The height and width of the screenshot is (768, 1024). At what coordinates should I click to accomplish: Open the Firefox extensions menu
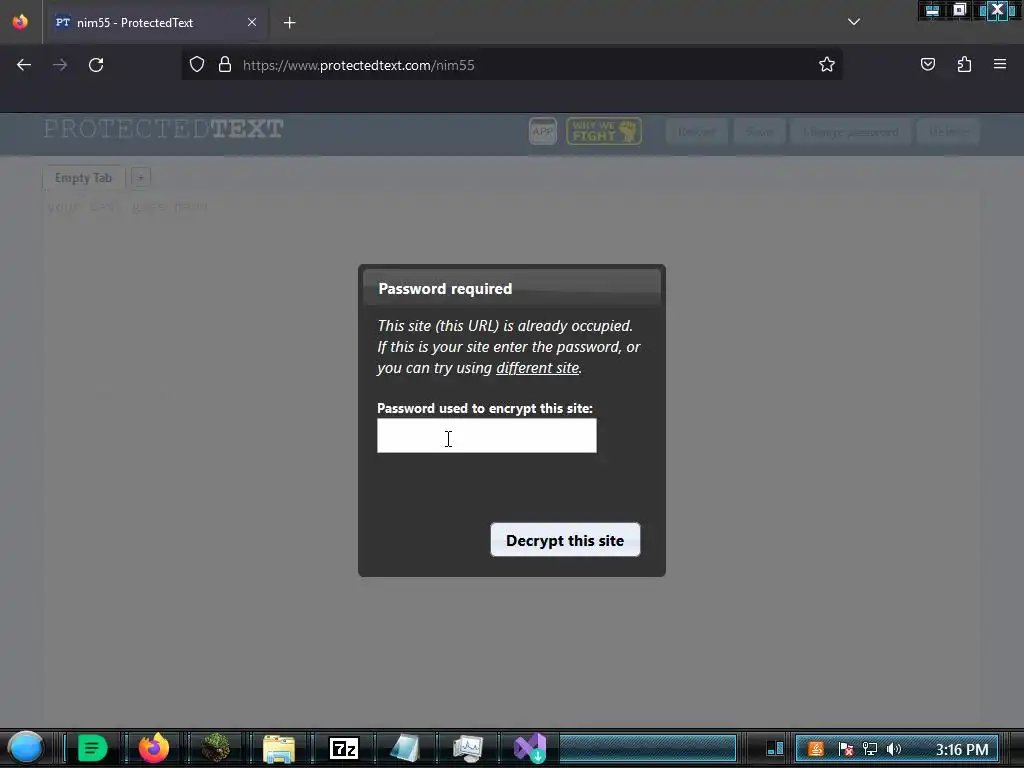(964, 65)
